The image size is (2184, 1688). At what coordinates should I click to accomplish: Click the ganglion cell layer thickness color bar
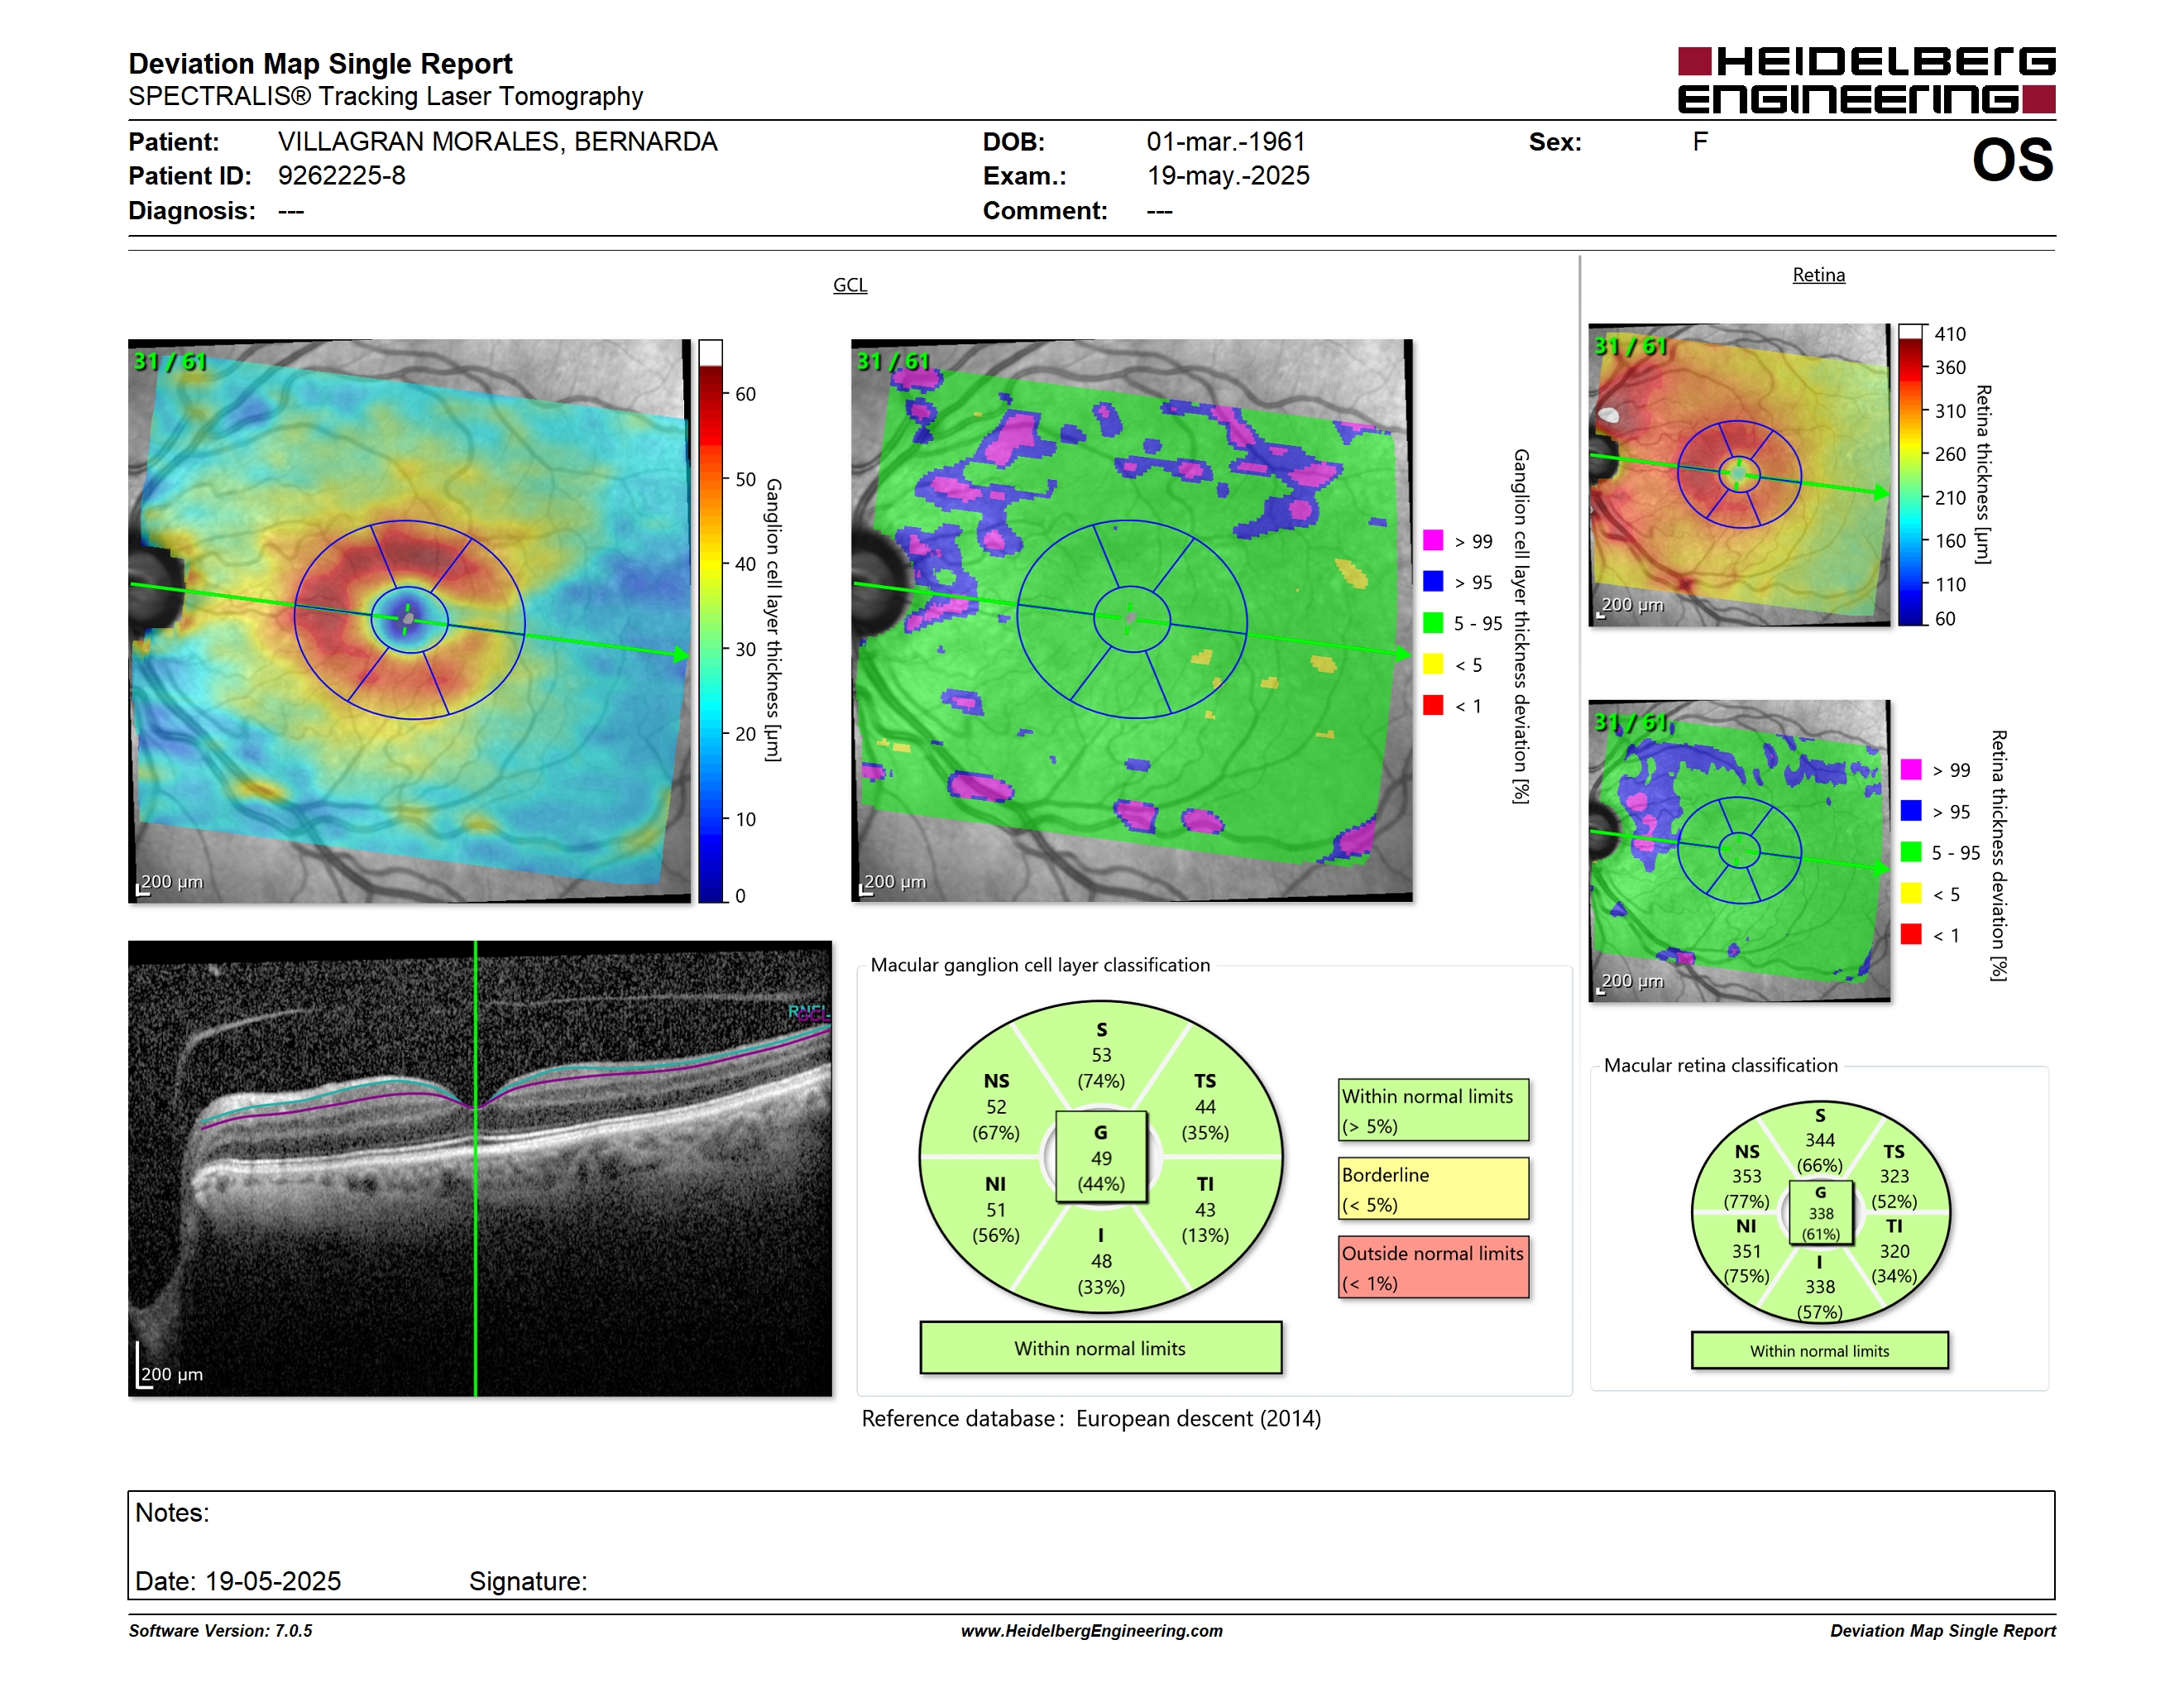point(710,621)
